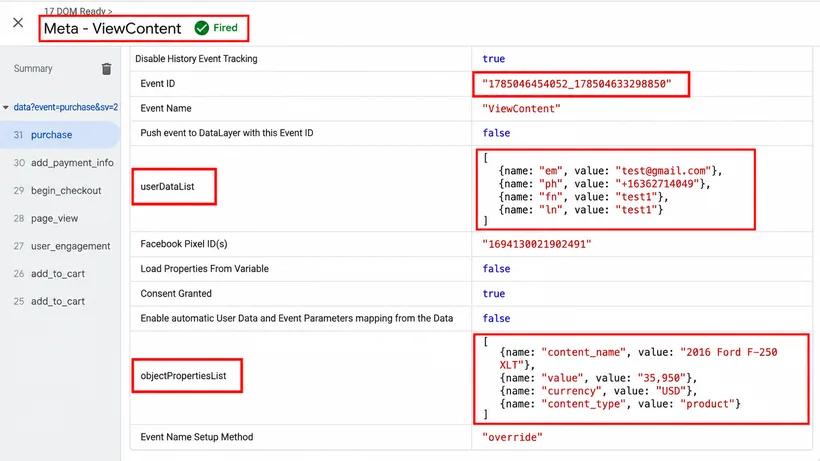Click the test@gmail.com email value
The width and height of the screenshot is (820, 461).
coord(663,170)
